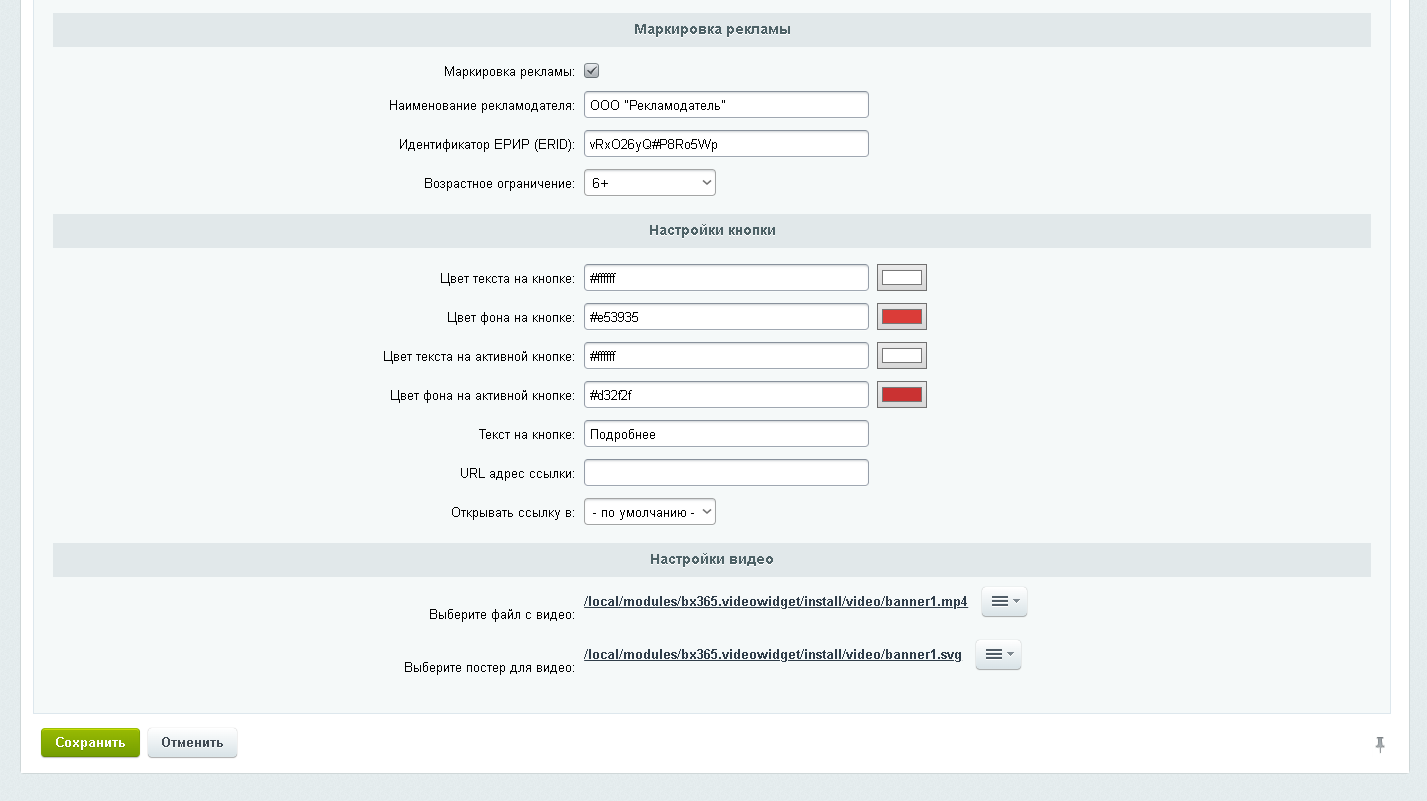Click the #d32f2f active background hex field
Viewport: 1427px width, 801px height.
pos(726,395)
